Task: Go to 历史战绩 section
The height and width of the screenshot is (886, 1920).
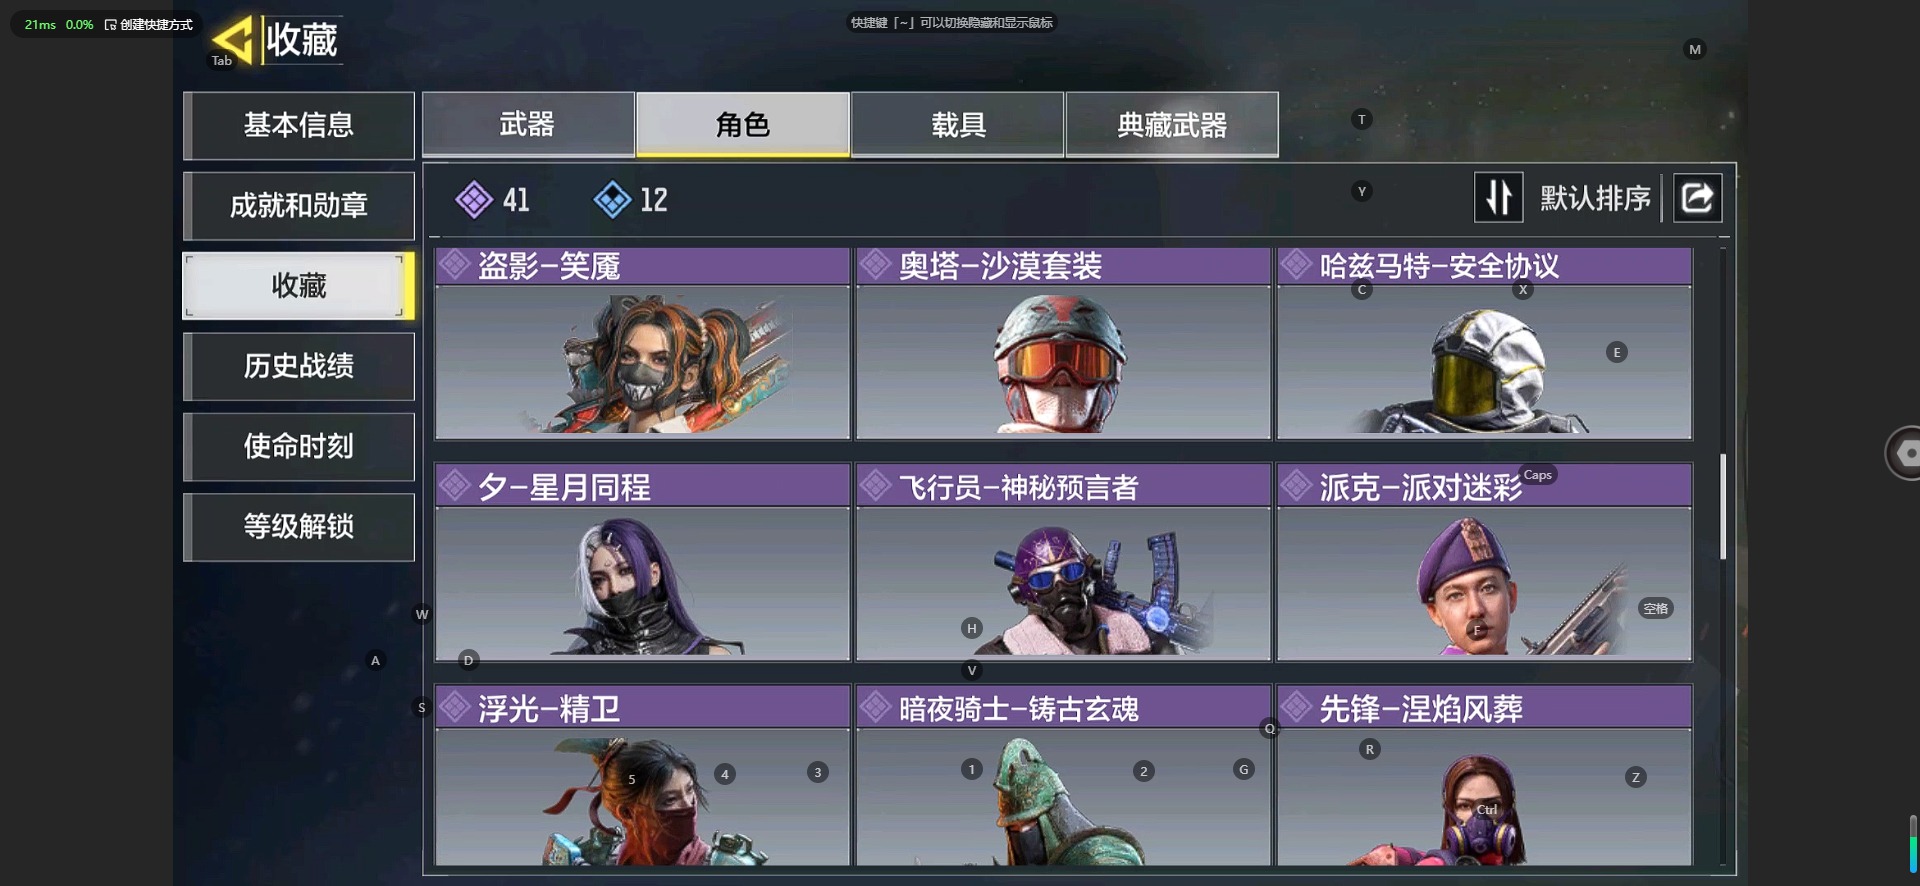Action: pyautogui.click(x=298, y=366)
